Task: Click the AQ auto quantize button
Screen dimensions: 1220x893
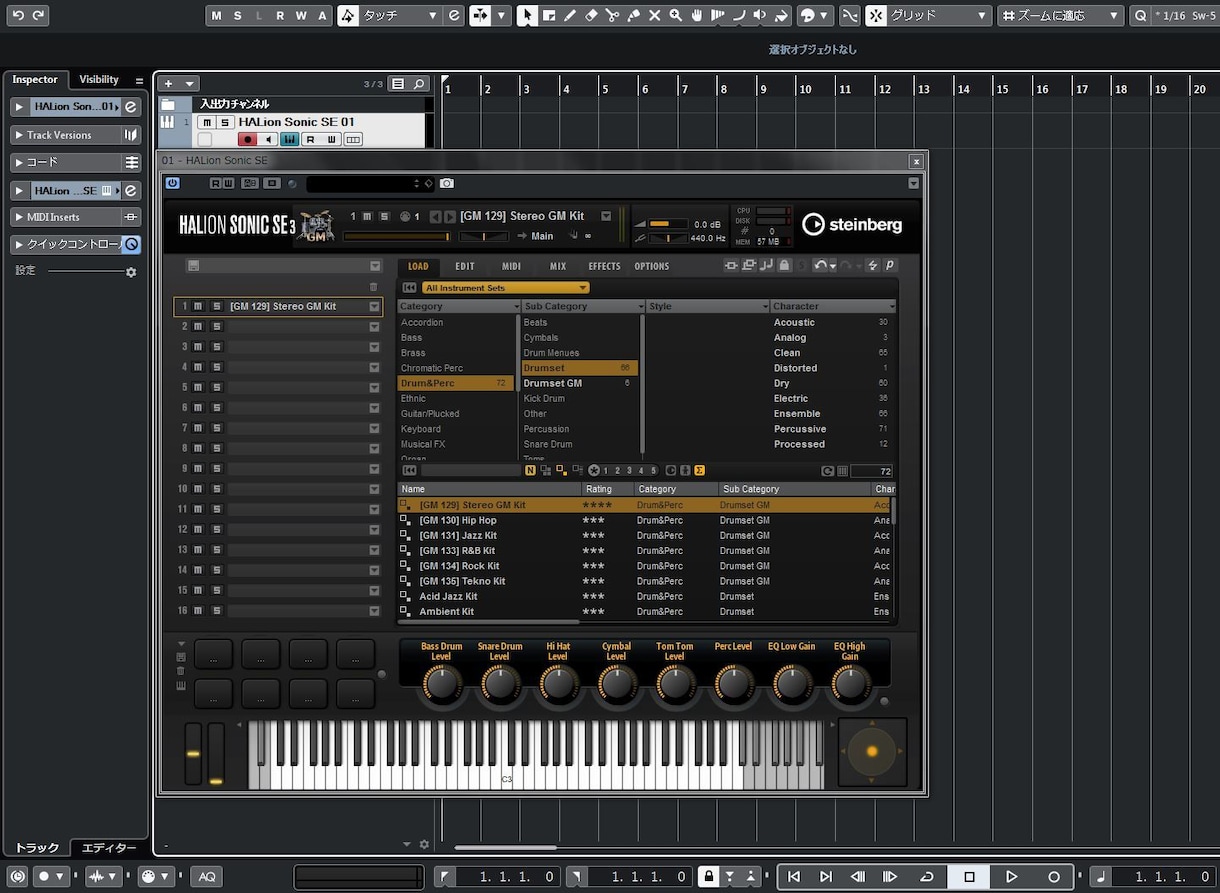Action: coord(206,877)
